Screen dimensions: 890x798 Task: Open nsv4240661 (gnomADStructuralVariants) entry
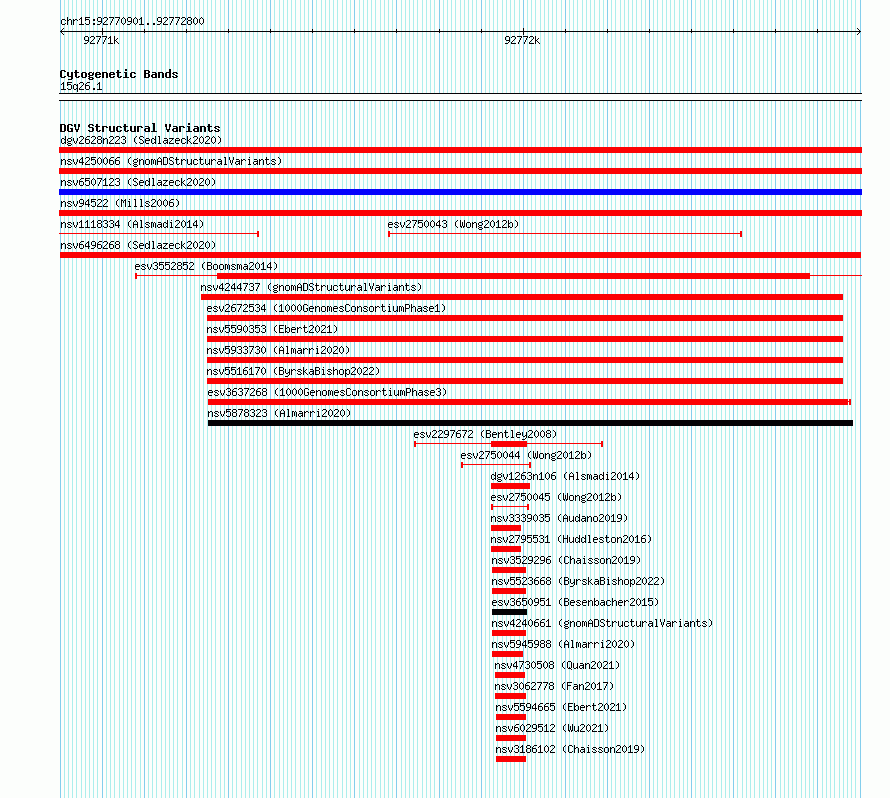pyautogui.click(x=602, y=623)
